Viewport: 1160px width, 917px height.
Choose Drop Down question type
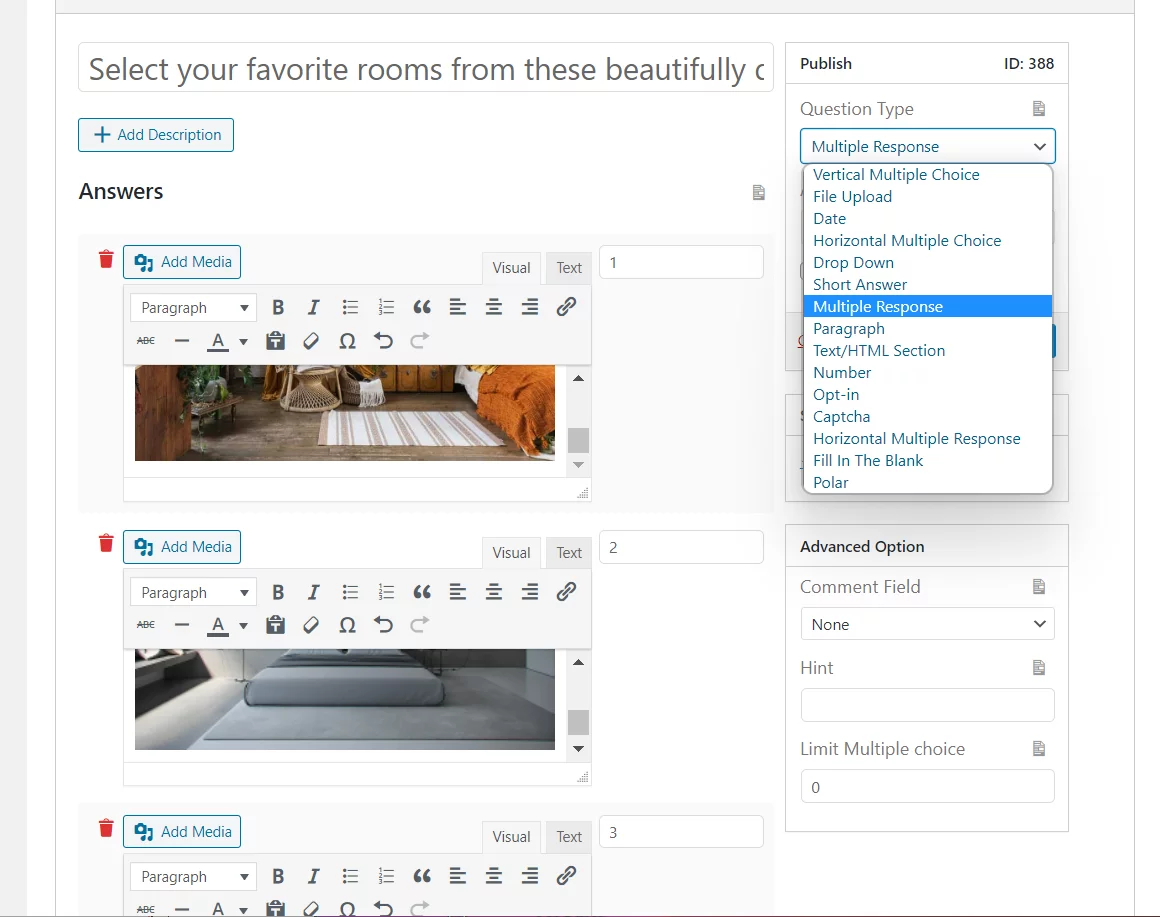(928, 263)
